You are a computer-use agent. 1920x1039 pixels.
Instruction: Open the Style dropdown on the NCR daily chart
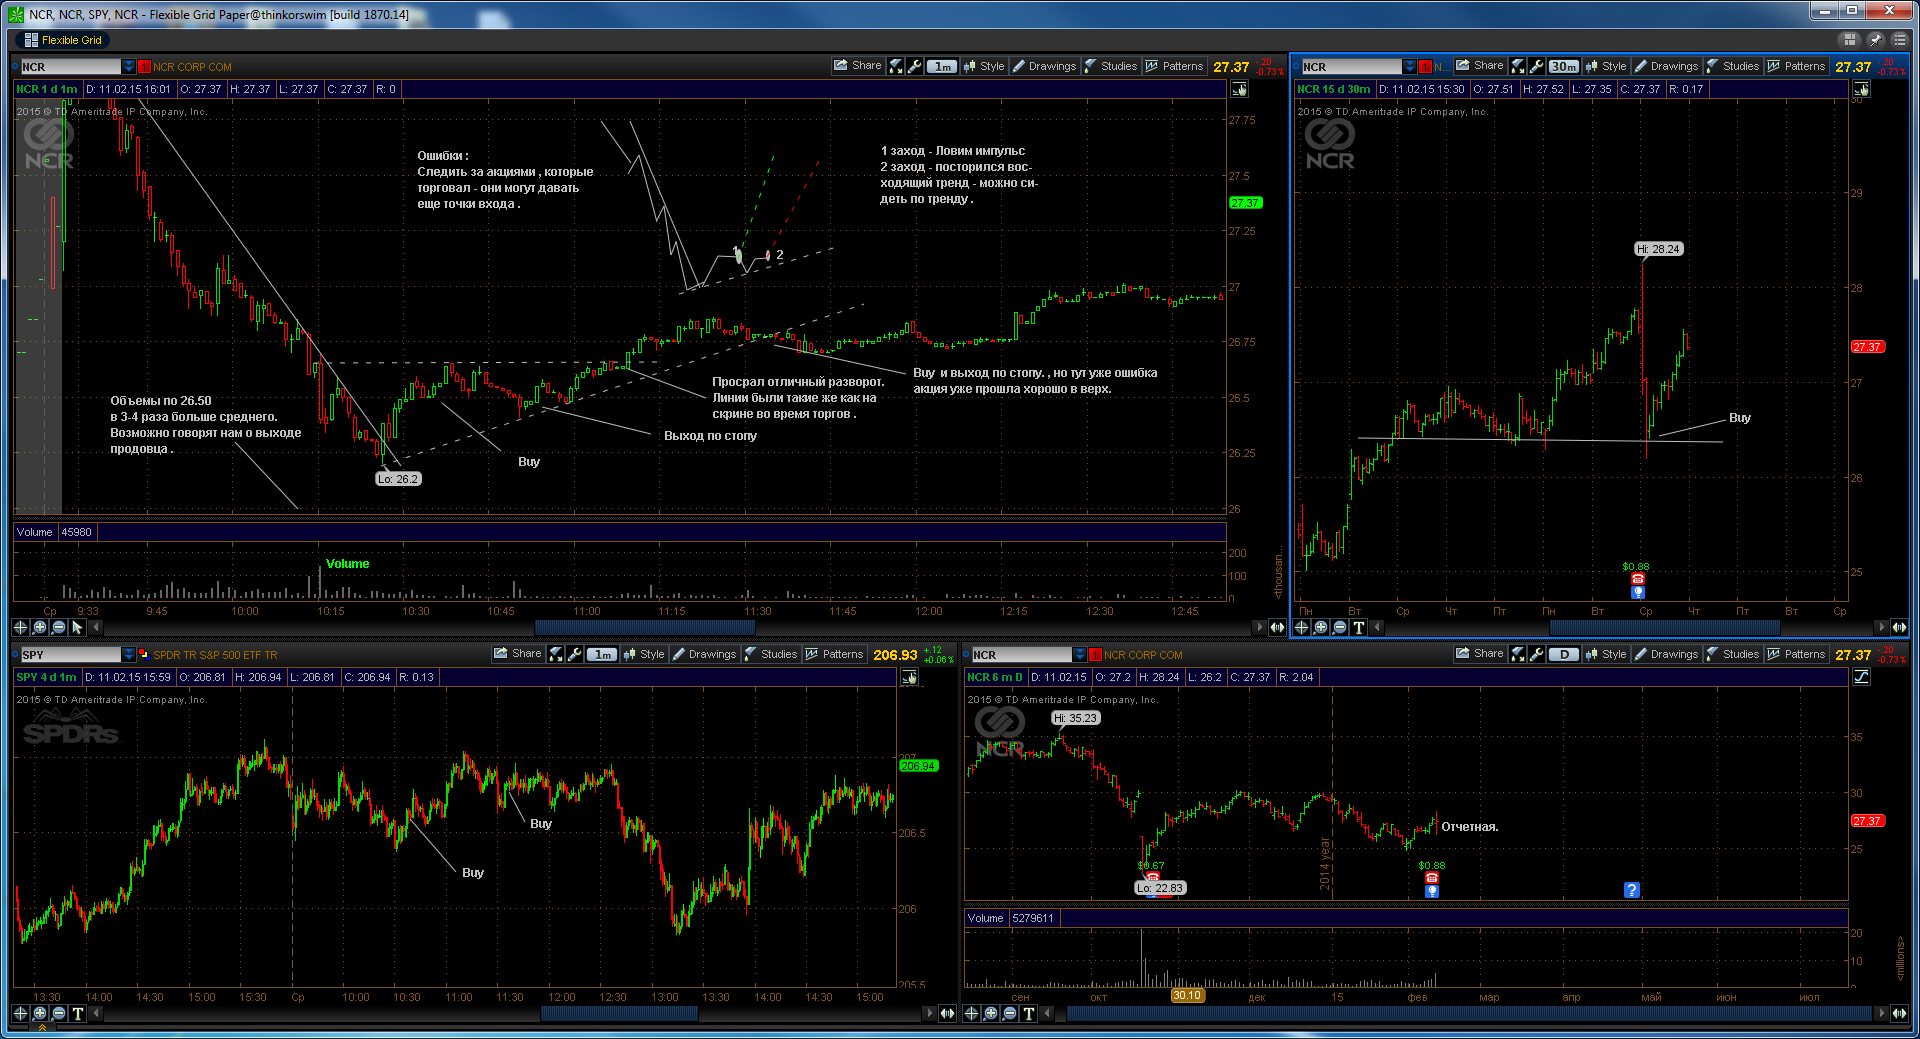click(1606, 654)
